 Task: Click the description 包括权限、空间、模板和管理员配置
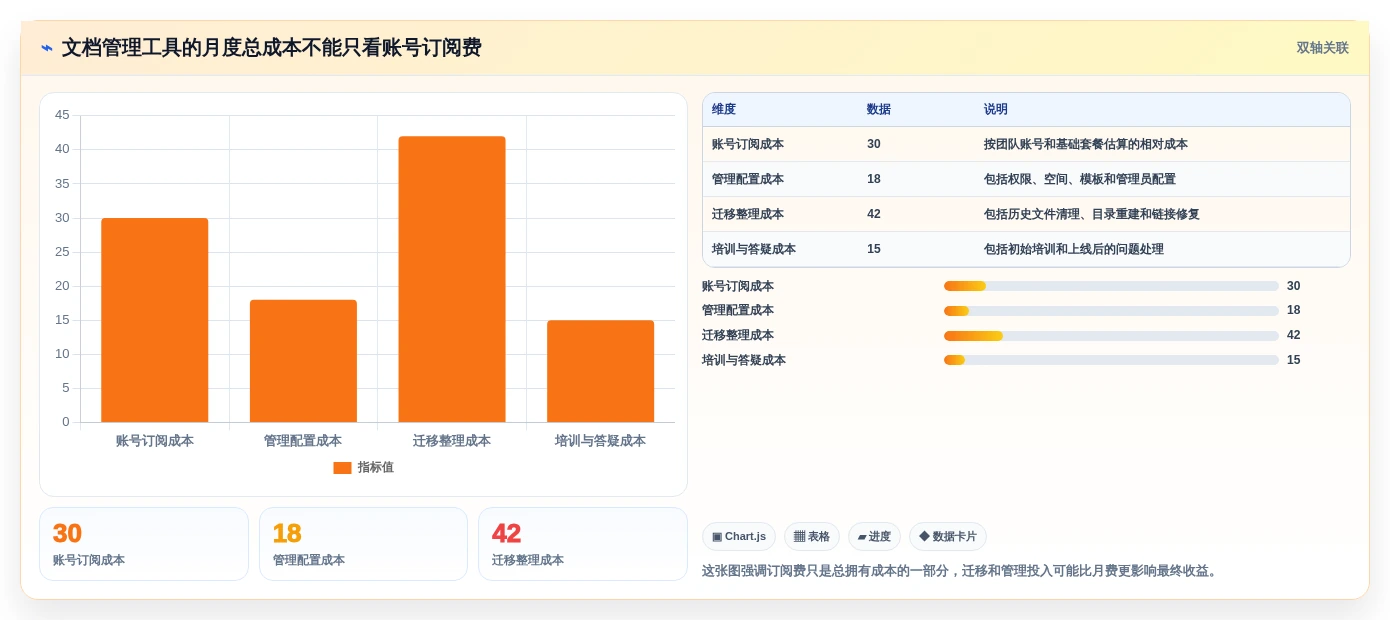point(1080,180)
